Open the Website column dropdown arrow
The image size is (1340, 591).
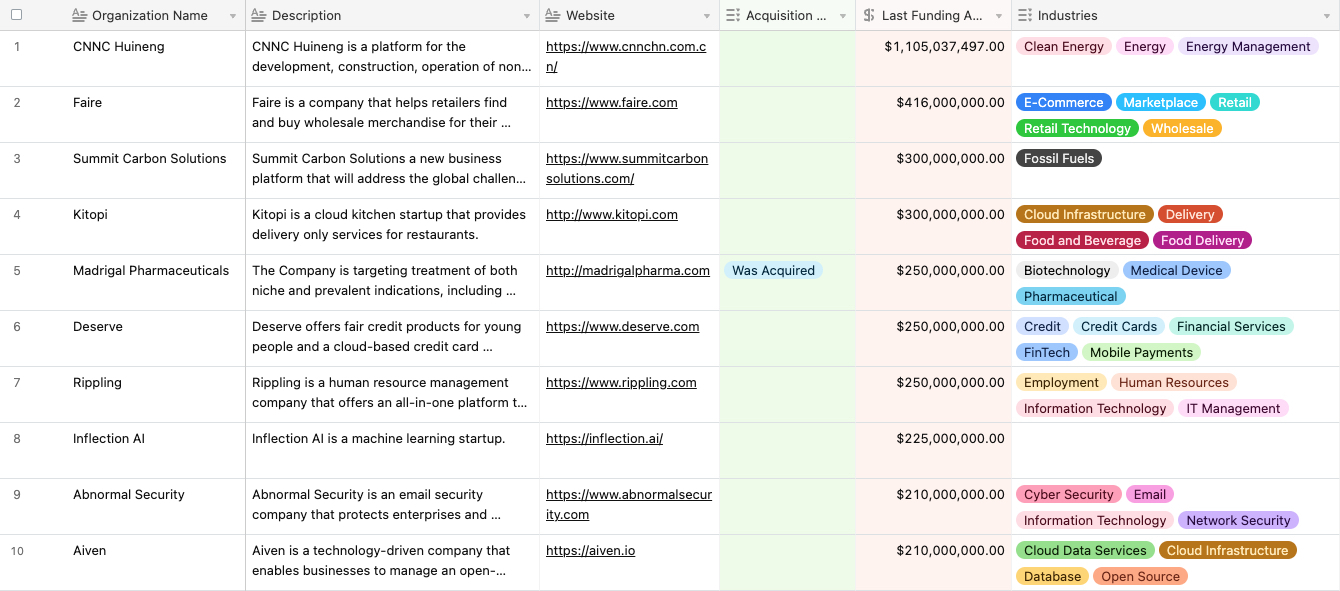point(707,16)
